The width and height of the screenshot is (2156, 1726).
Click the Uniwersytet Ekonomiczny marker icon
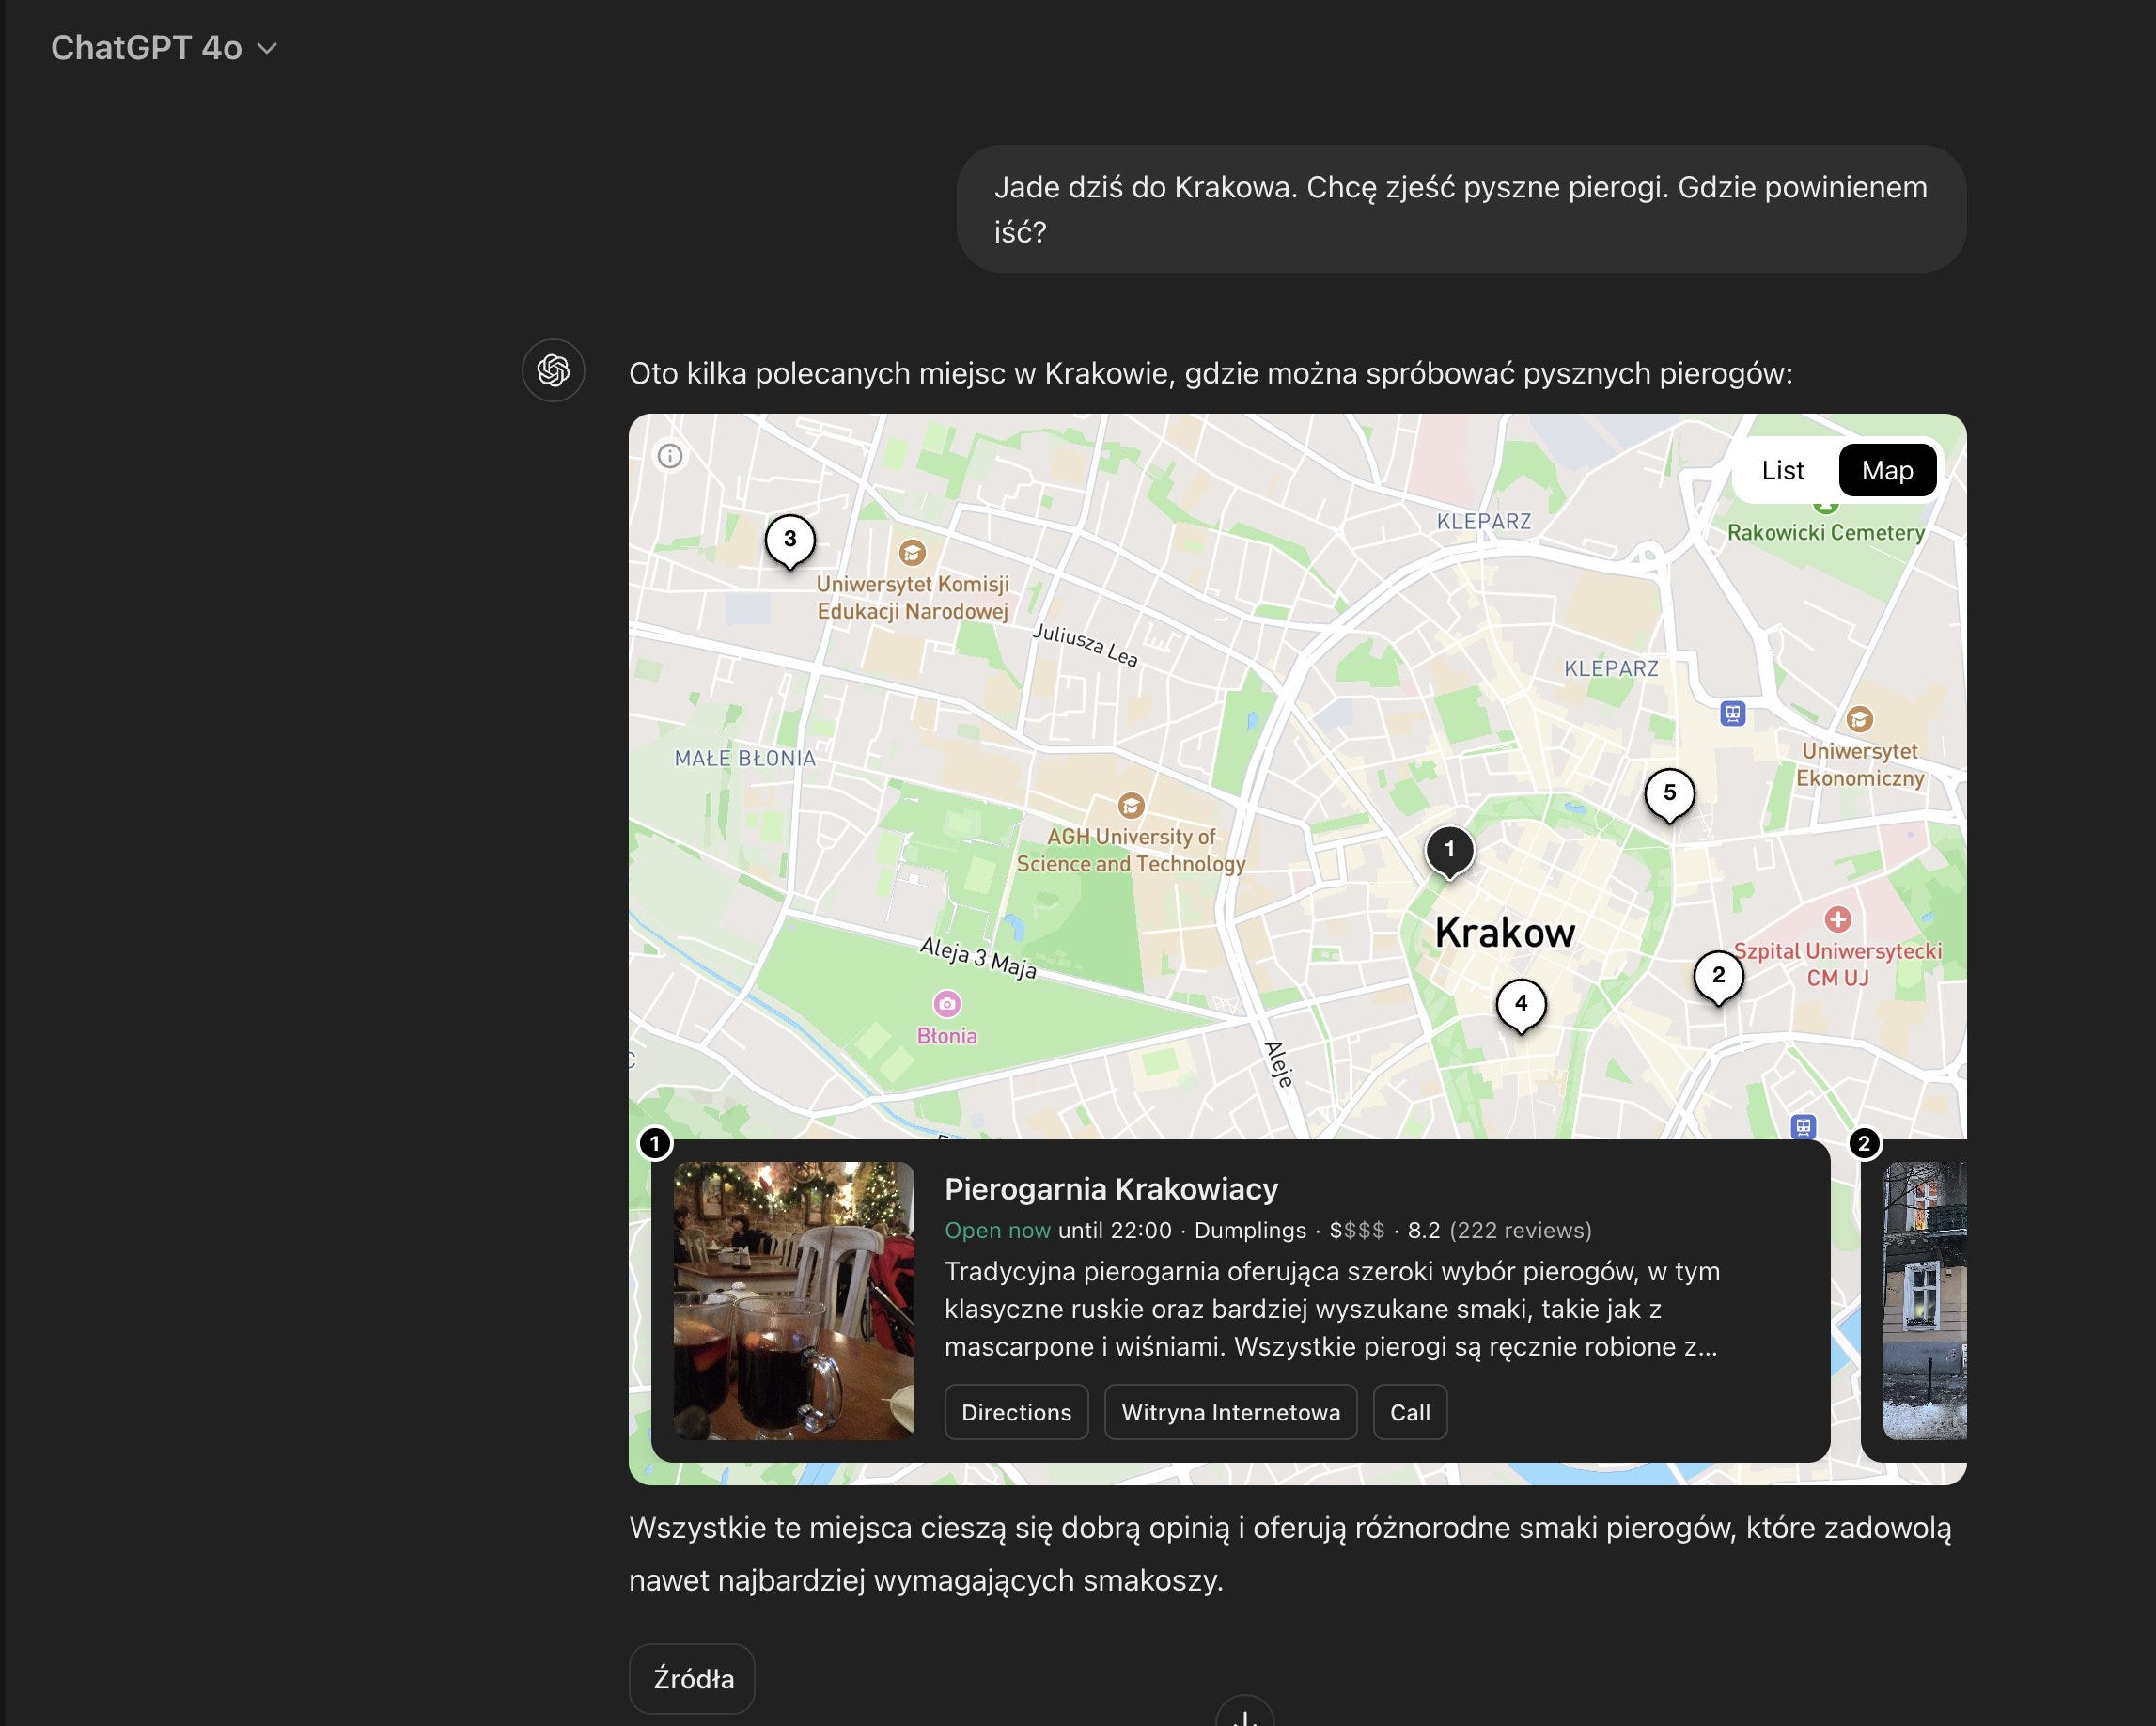coord(1859,719)
